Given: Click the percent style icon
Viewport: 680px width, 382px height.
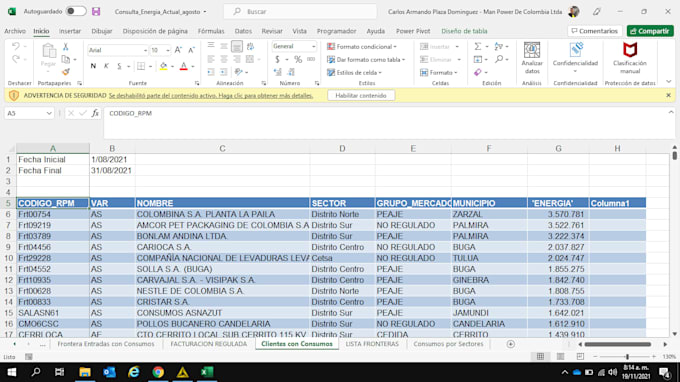Looking at the screenshot, I should pyautogui.click(x=298, y=59).
